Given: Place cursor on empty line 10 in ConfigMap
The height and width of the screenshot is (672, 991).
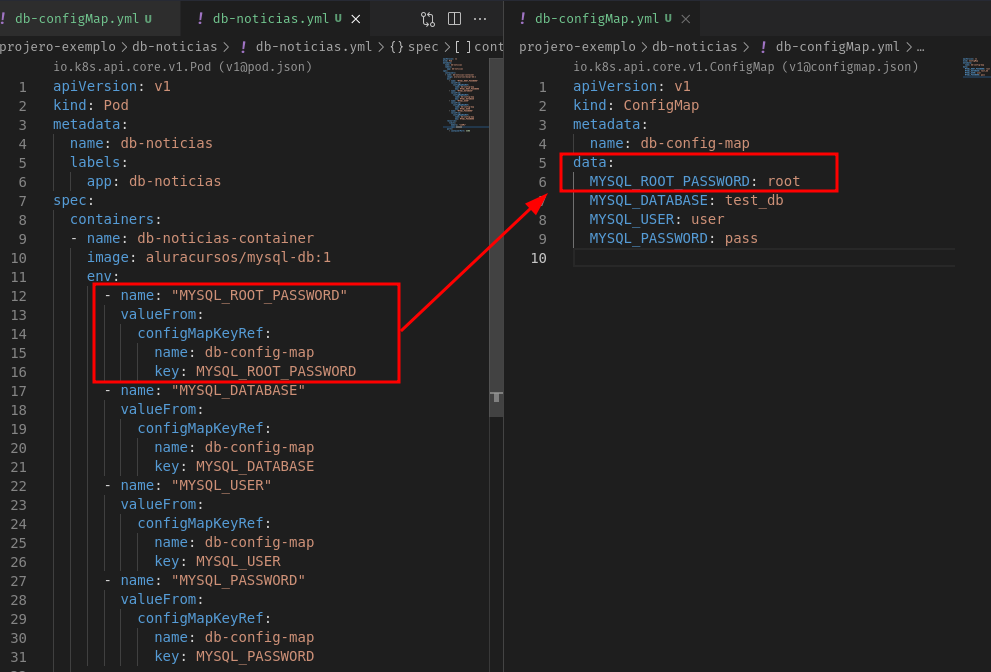Looking at the screenshot, I should click(700, 258).
